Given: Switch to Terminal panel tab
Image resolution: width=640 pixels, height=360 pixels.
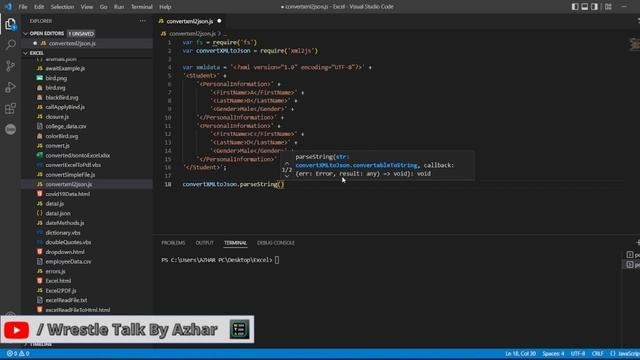Looking at the screenshot, I should click(x=235, y=243).
